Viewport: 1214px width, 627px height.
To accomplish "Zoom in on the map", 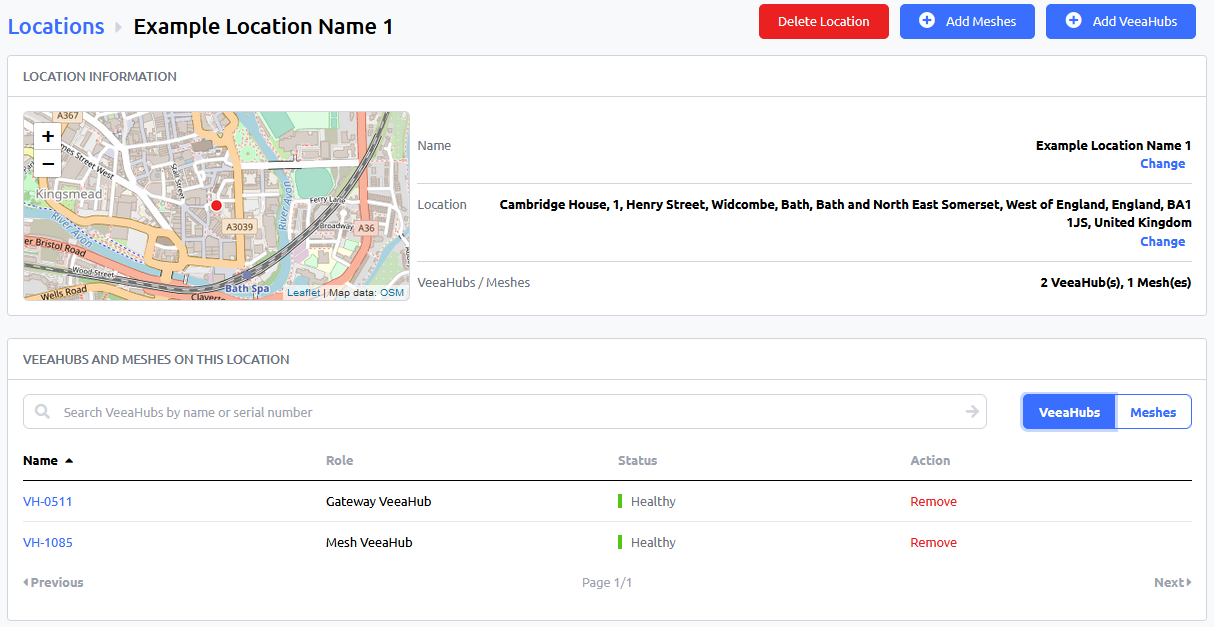I will [47, 136].
